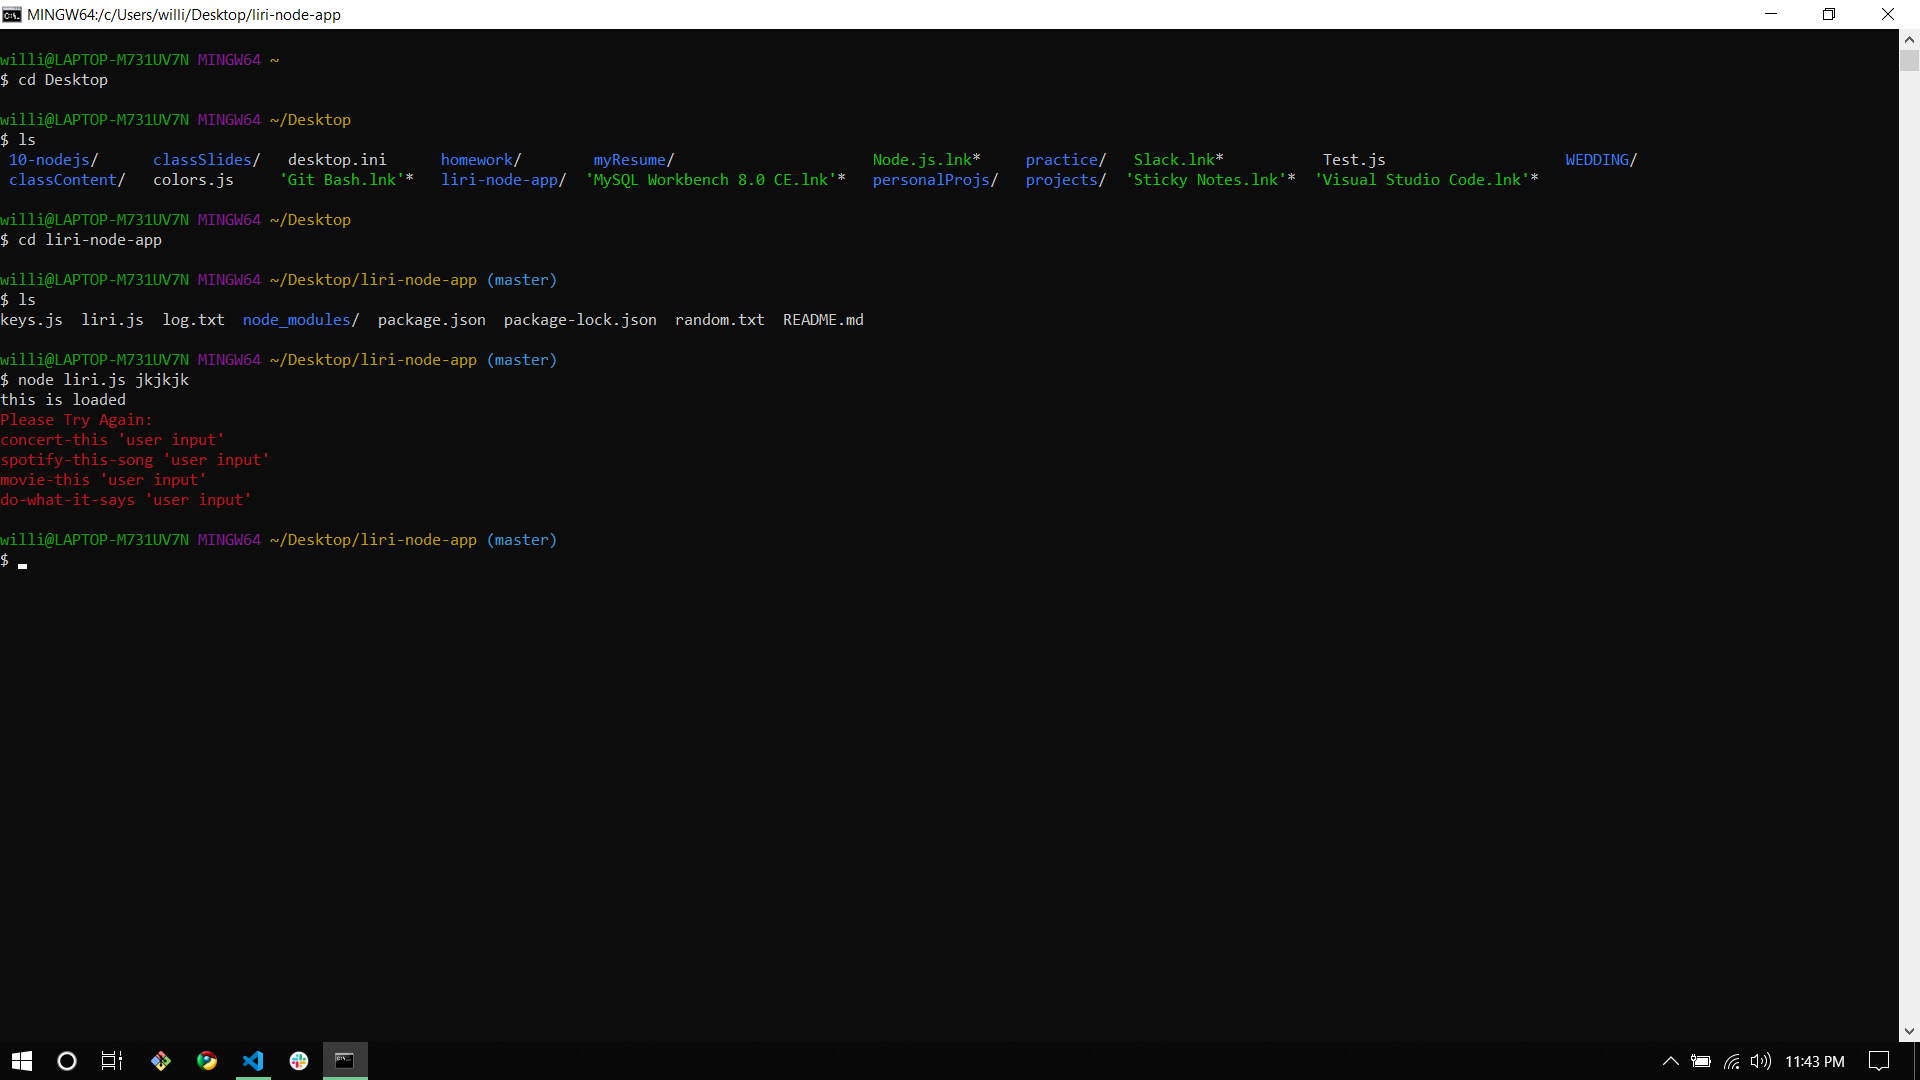Open the calendar by clicking the clock
Image resolution: width=1920 pixels, height=1080 pixels.
(x=1815, y=1062)
